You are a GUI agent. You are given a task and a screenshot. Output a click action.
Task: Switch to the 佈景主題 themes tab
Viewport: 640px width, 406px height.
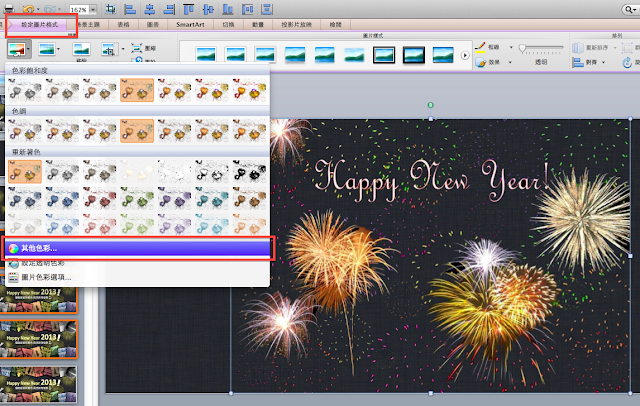[x=89, y=24]
